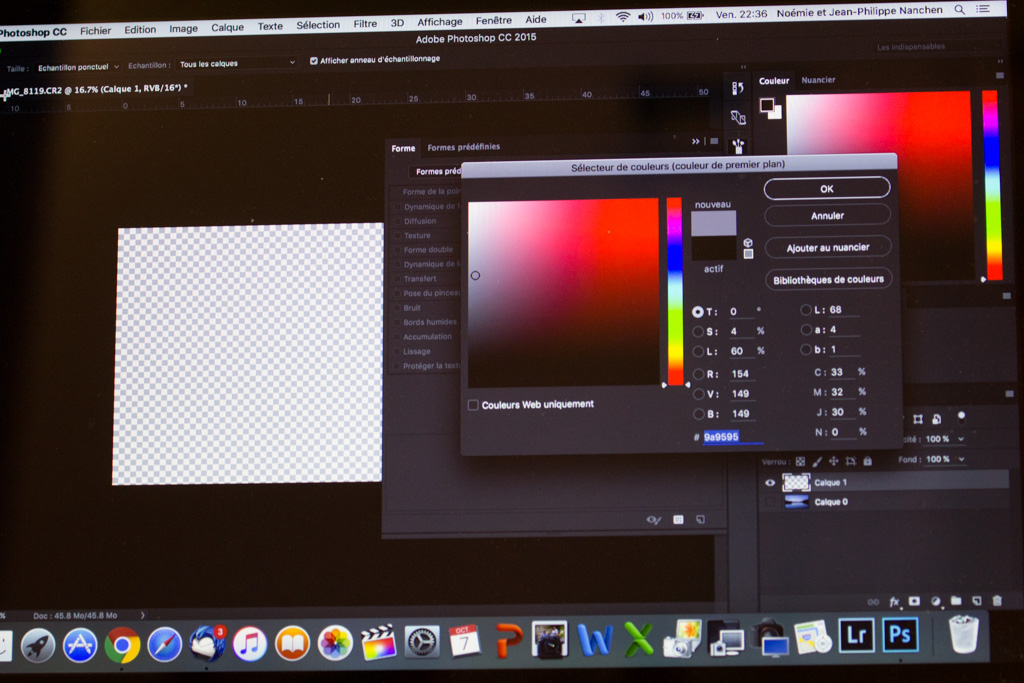Create a new layer group folder

(x=956, y=600)
